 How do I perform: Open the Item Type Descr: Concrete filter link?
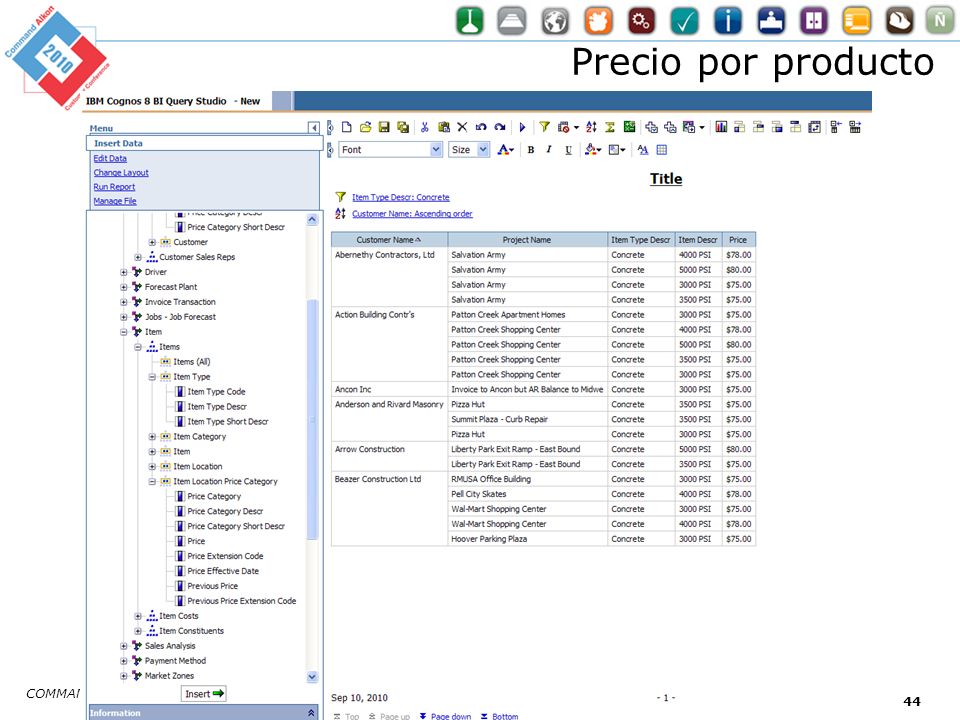(400, 197)
